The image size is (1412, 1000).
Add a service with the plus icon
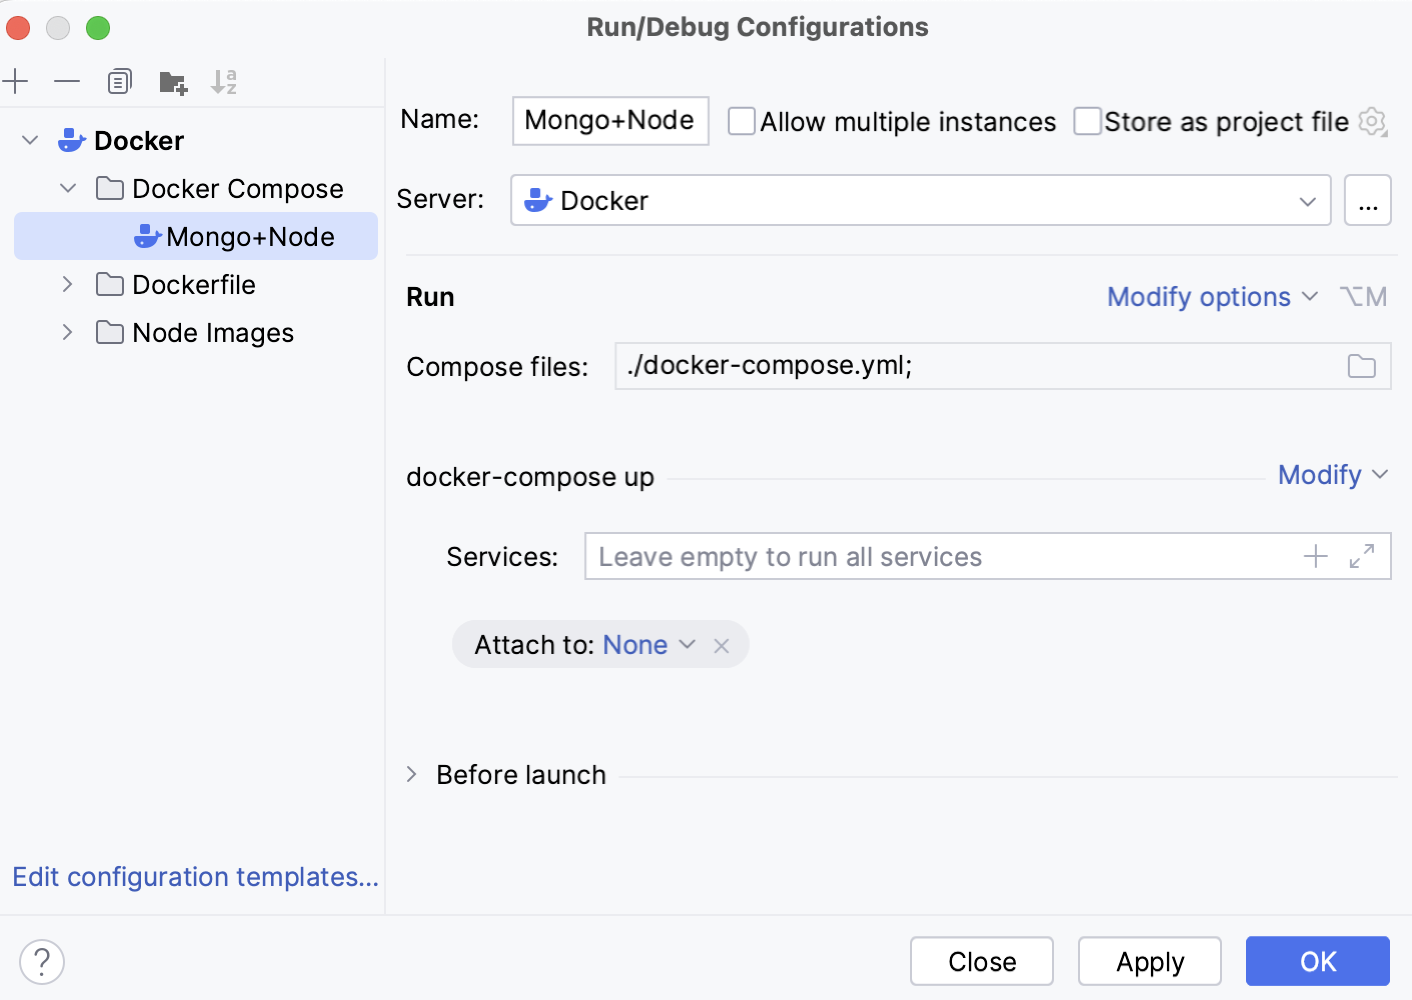[1314, 556]
